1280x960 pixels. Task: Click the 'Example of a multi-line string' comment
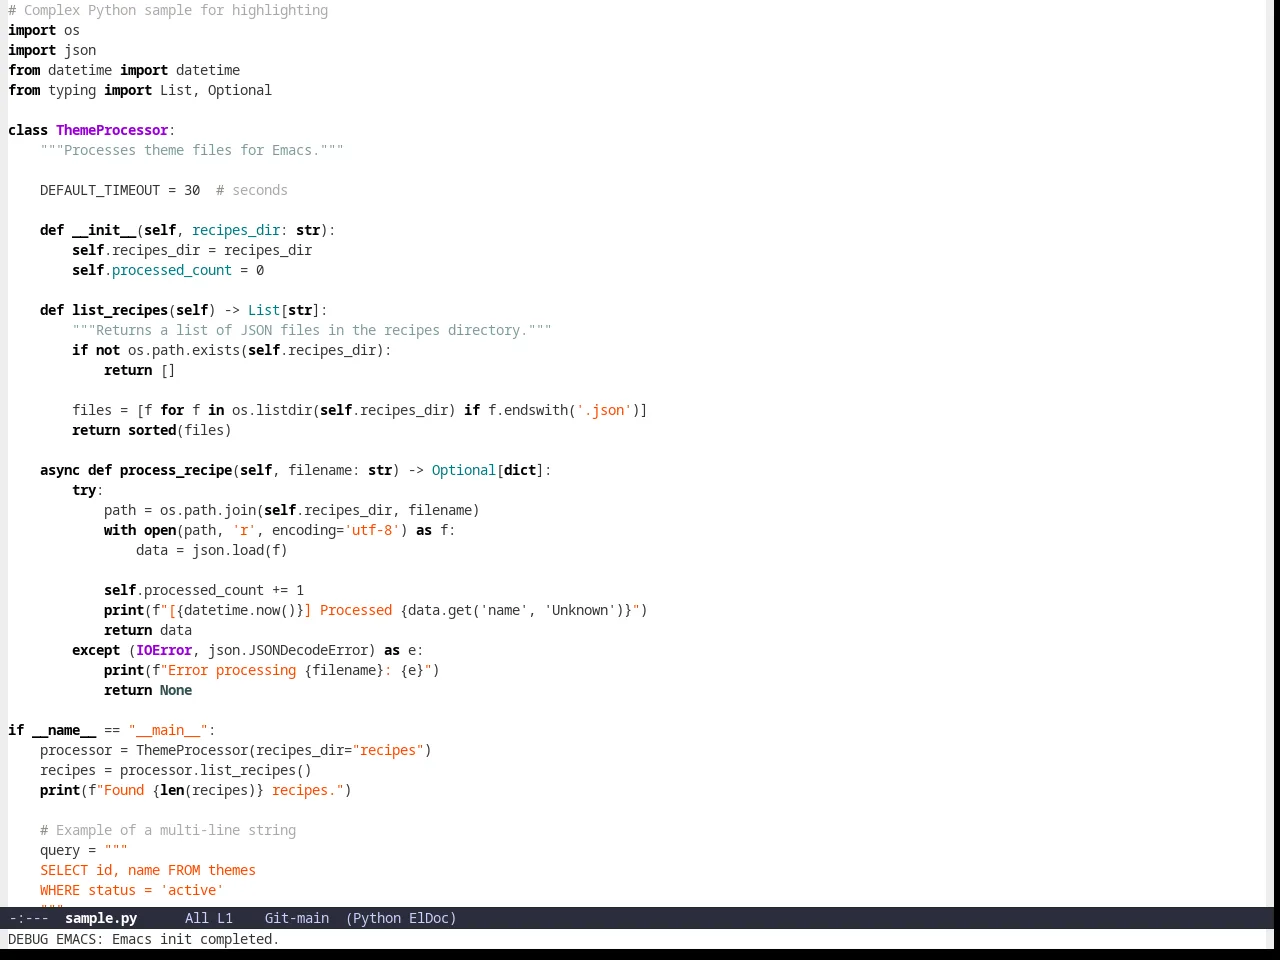point(168,830)
